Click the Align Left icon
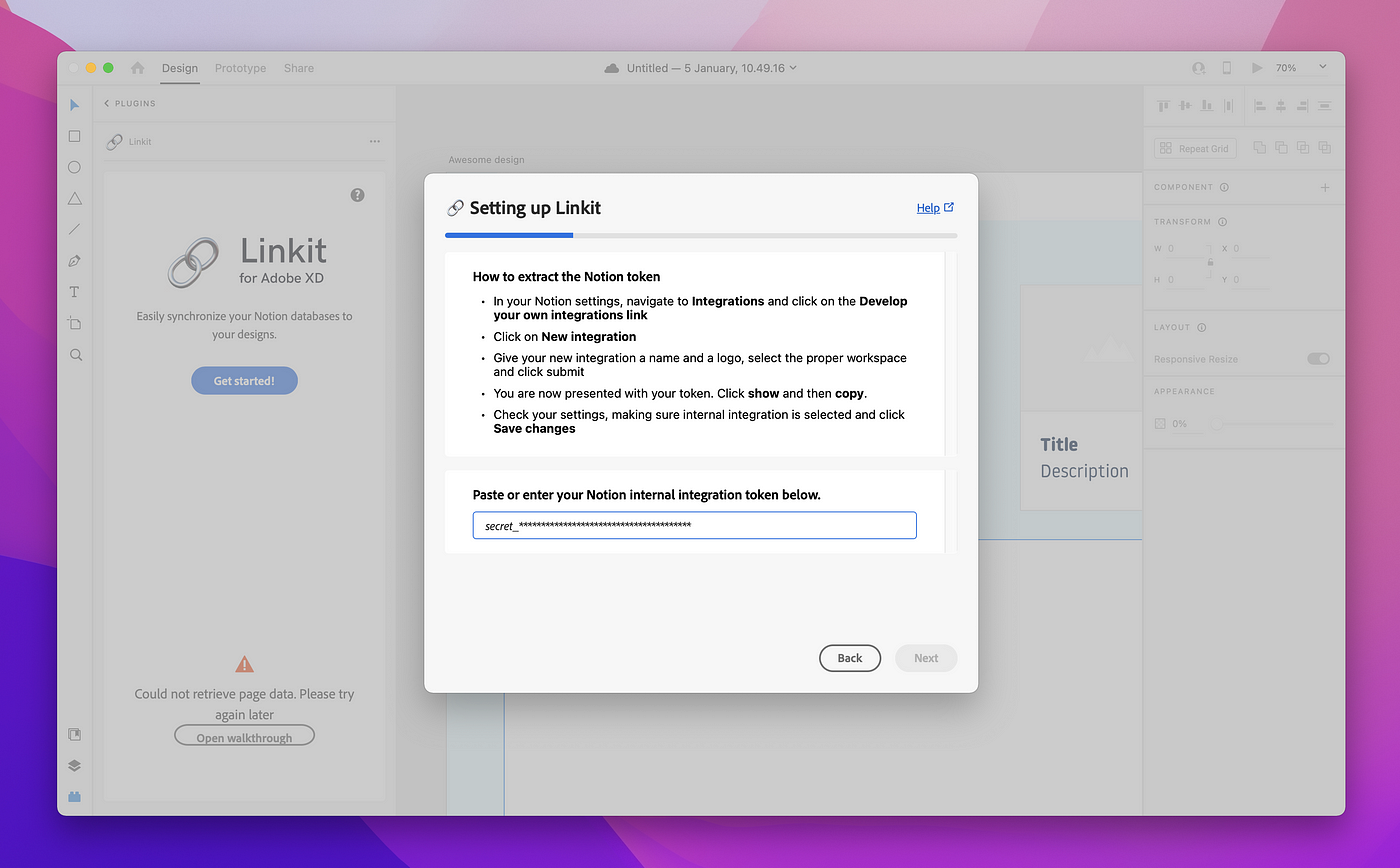Image resolution: width=1400 pixels, height=868 pixels. coord(1260,105)
